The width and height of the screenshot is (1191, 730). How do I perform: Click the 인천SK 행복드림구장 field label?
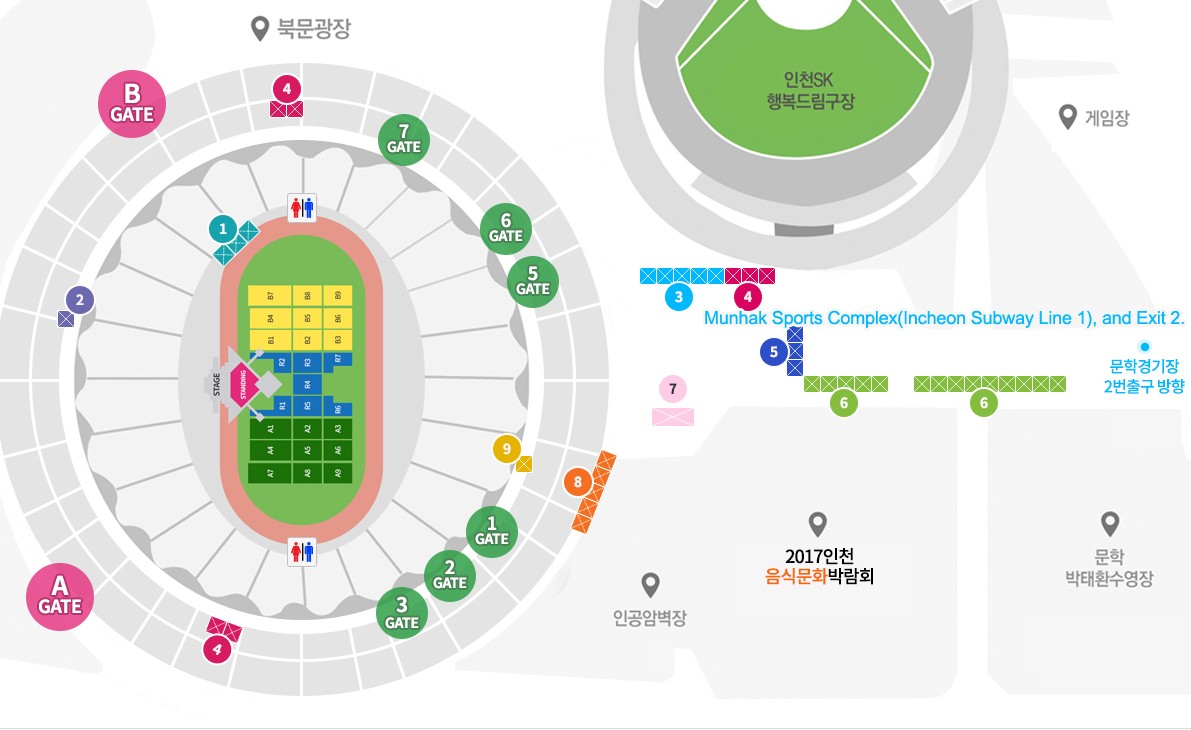coord(810,90)
